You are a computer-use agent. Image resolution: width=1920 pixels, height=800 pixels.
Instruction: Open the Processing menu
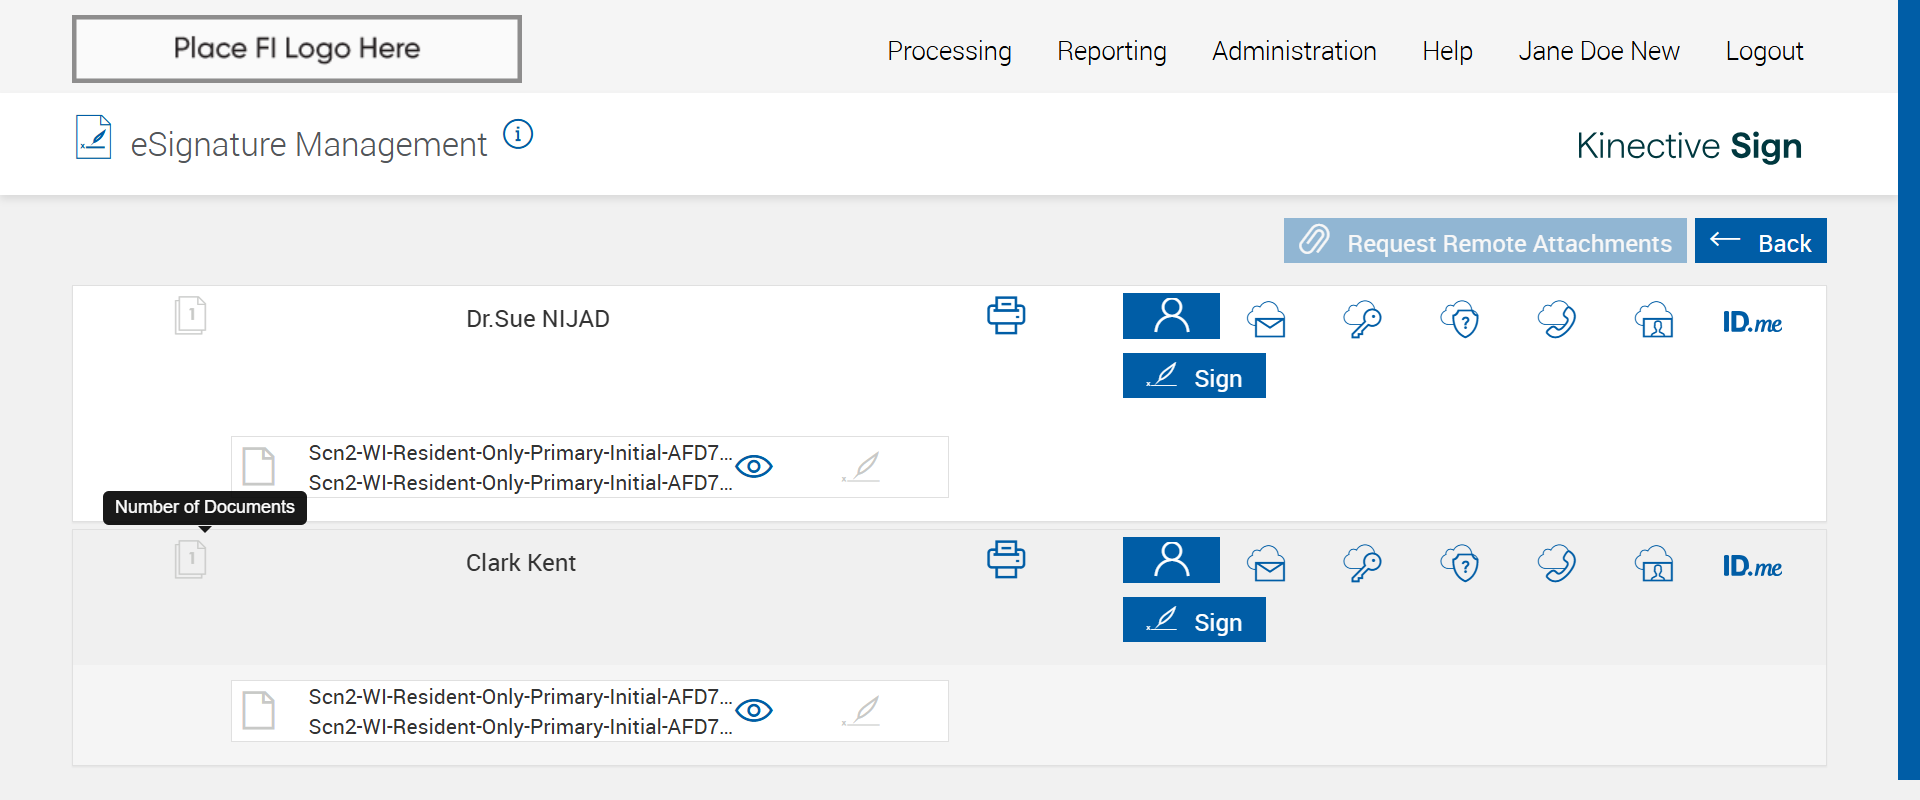pyautogui.click(x=949, y=51)
